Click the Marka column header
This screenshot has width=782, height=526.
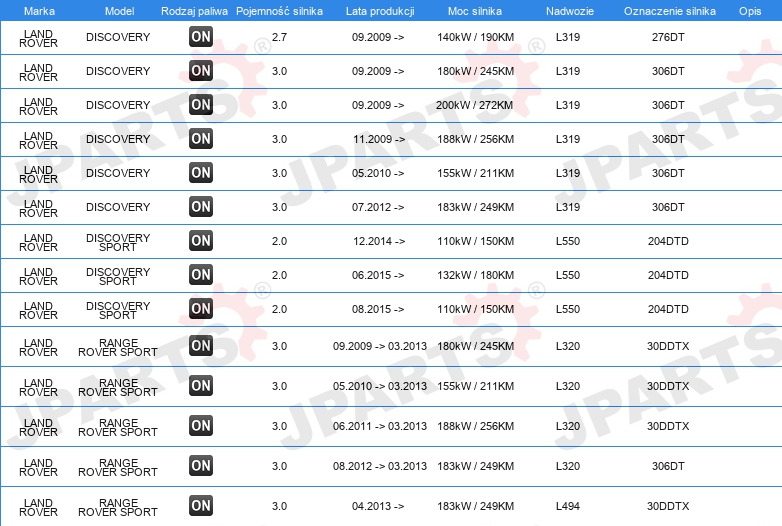point(39,11)
